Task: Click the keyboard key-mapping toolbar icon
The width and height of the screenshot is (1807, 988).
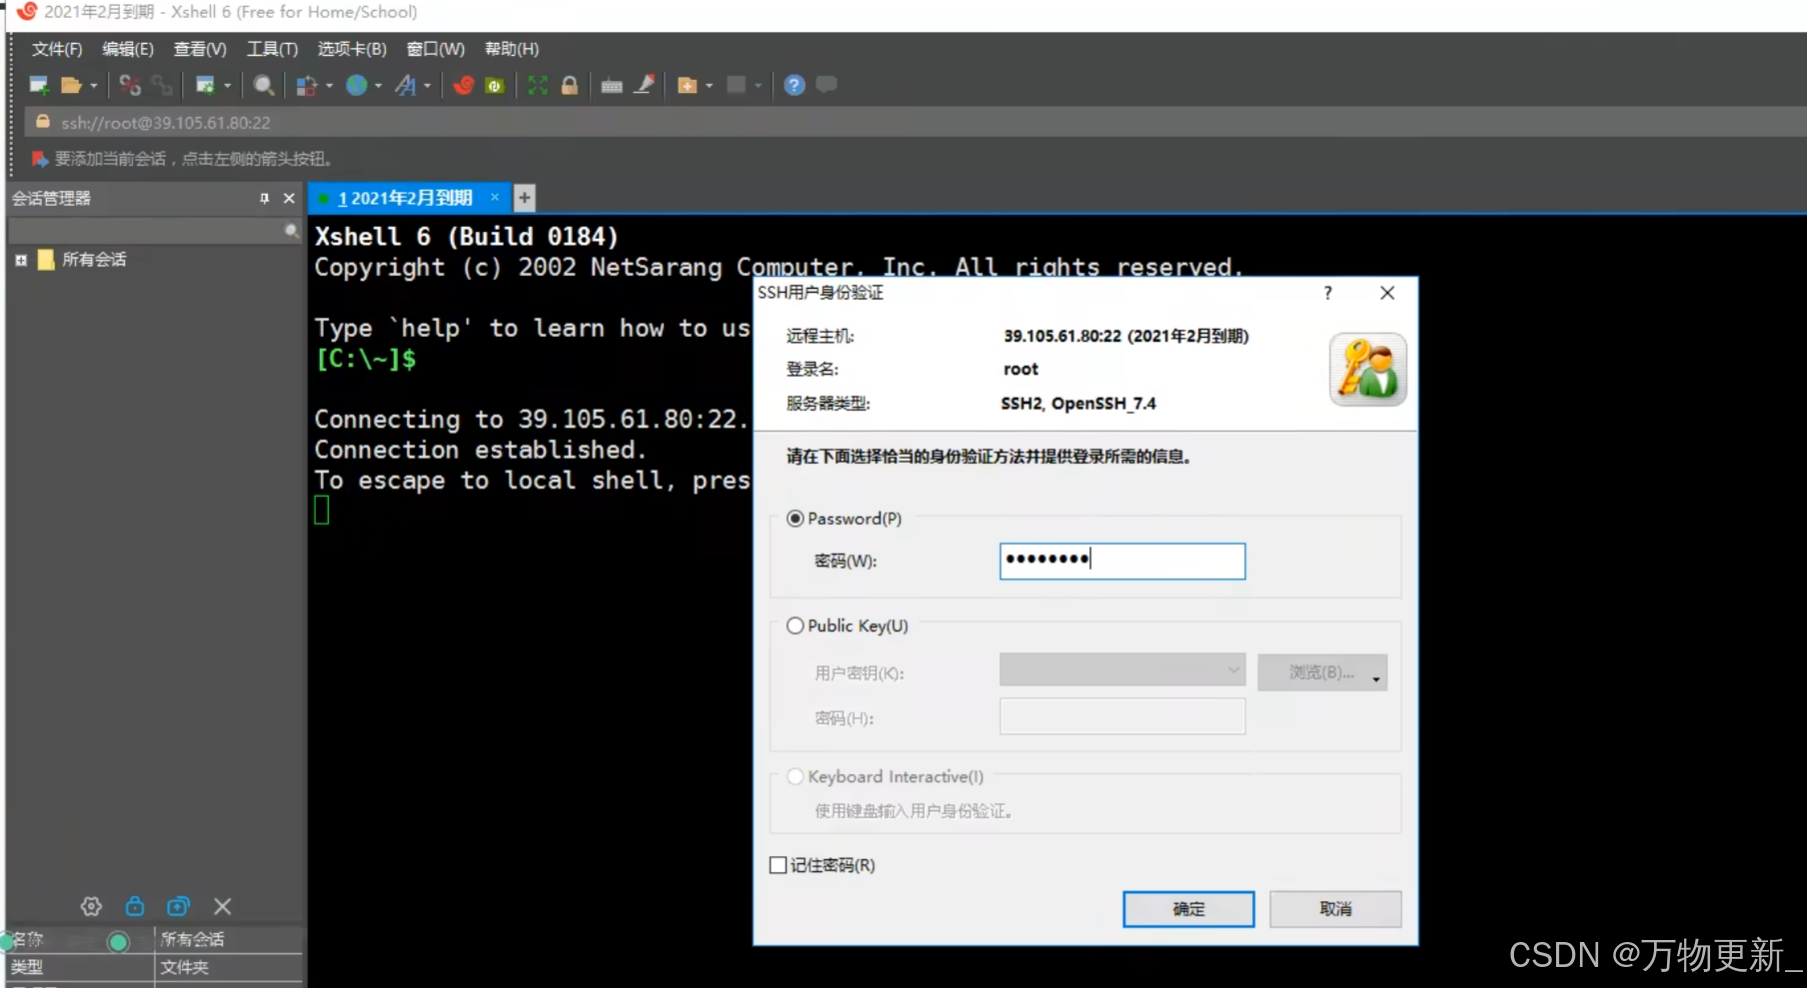Action: [612, 85]
